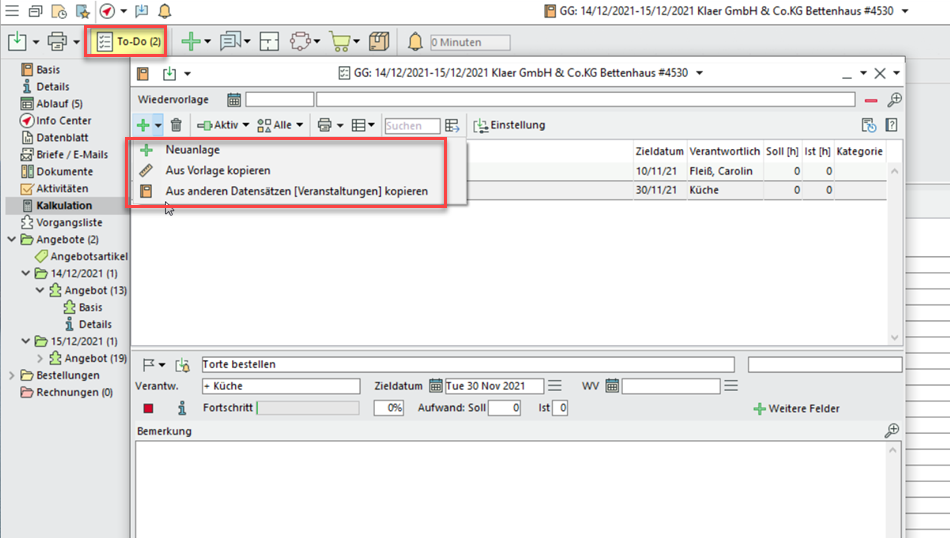Open the Aktiv filter dropdown
Viewport: 950px width, 538px height.
(x=223, y=126)
